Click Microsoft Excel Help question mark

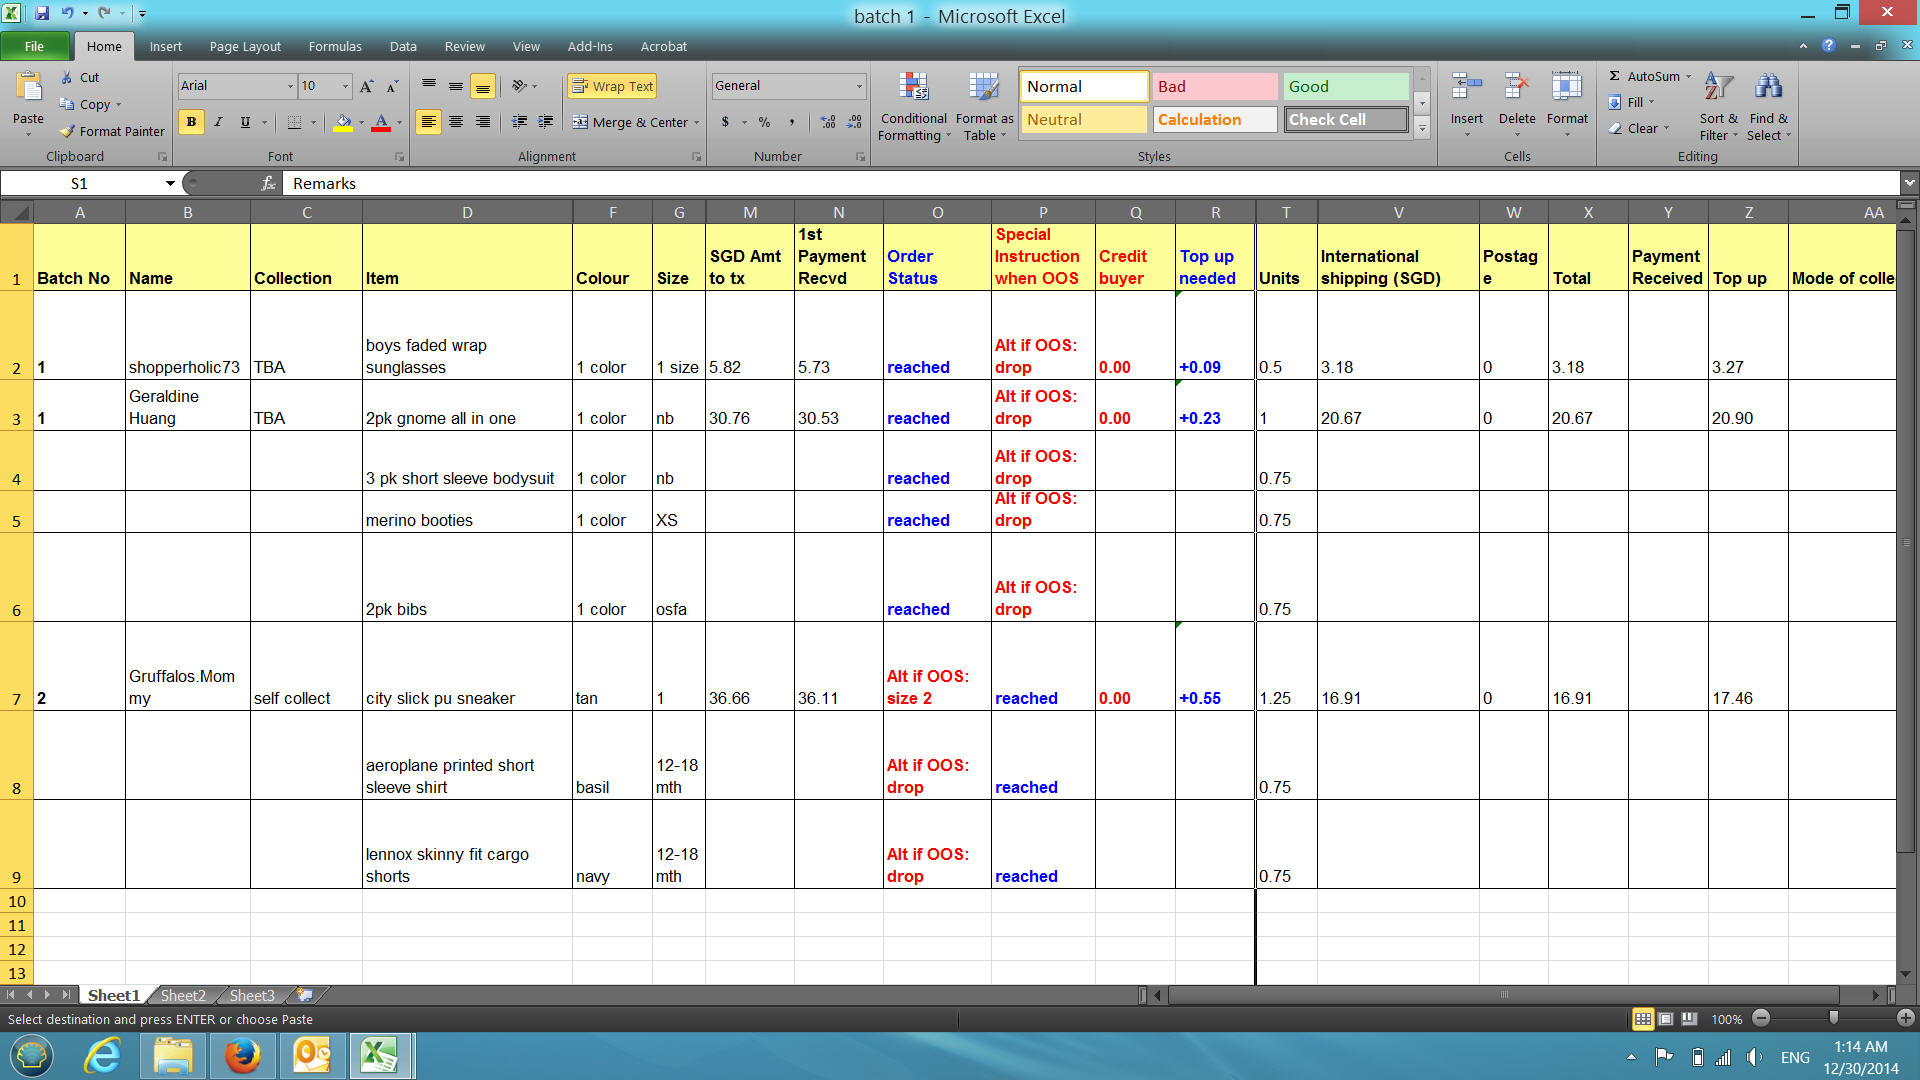(1828, 46)
